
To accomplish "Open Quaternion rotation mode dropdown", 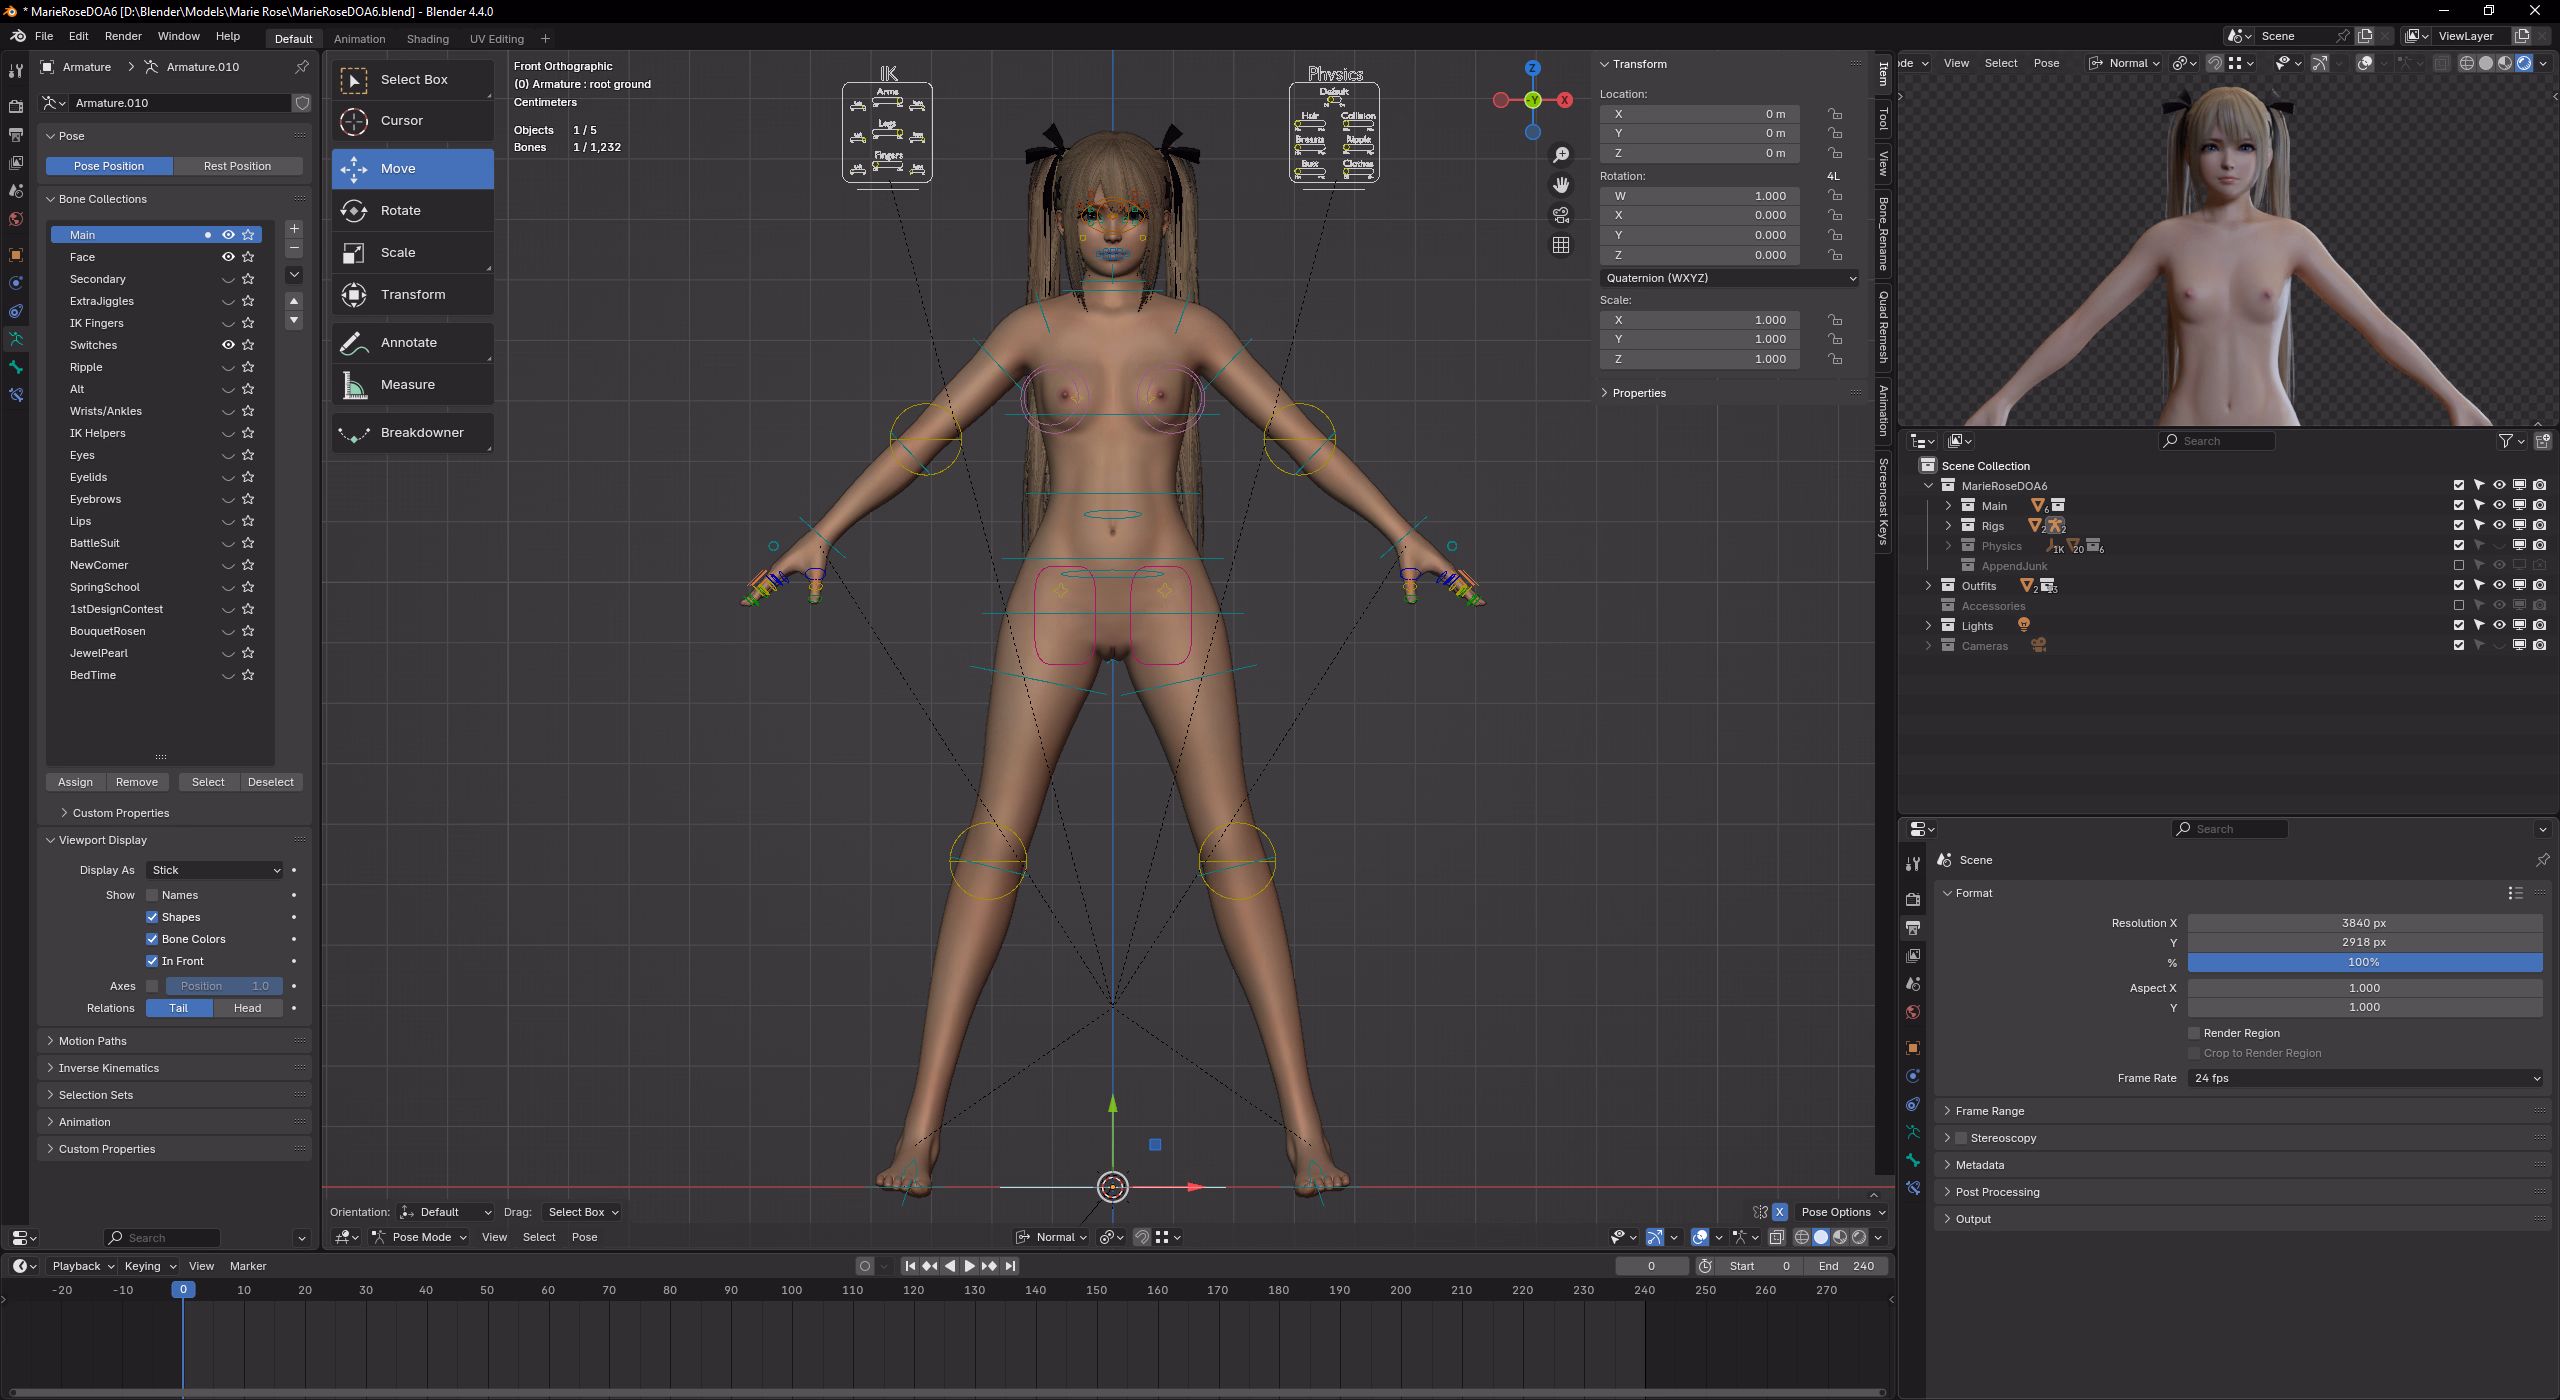I will coord(1729,278).
